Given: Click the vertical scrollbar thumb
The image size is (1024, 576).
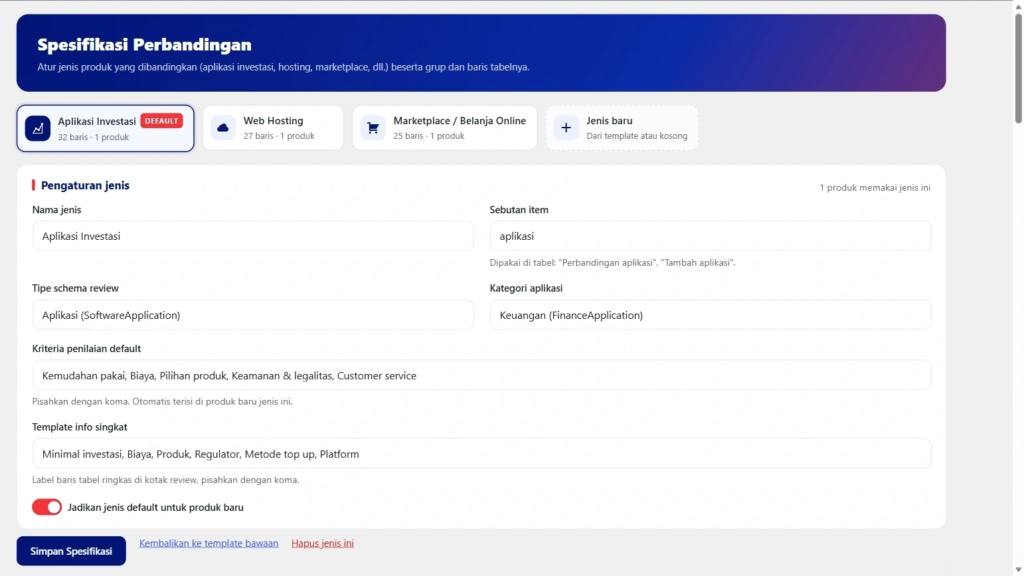Looking at the screenshot, I should (1018, 68).
